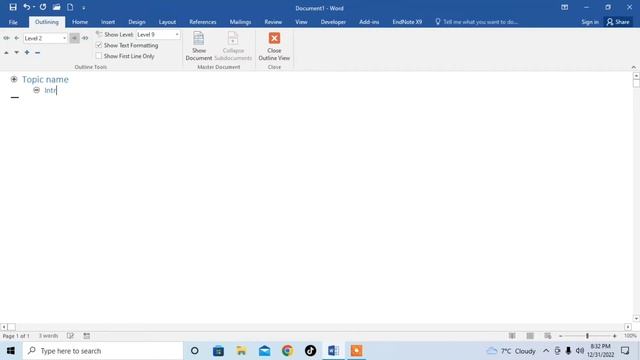
Task: Demote to body text double-arrow icon
Action: click(85, 38)
